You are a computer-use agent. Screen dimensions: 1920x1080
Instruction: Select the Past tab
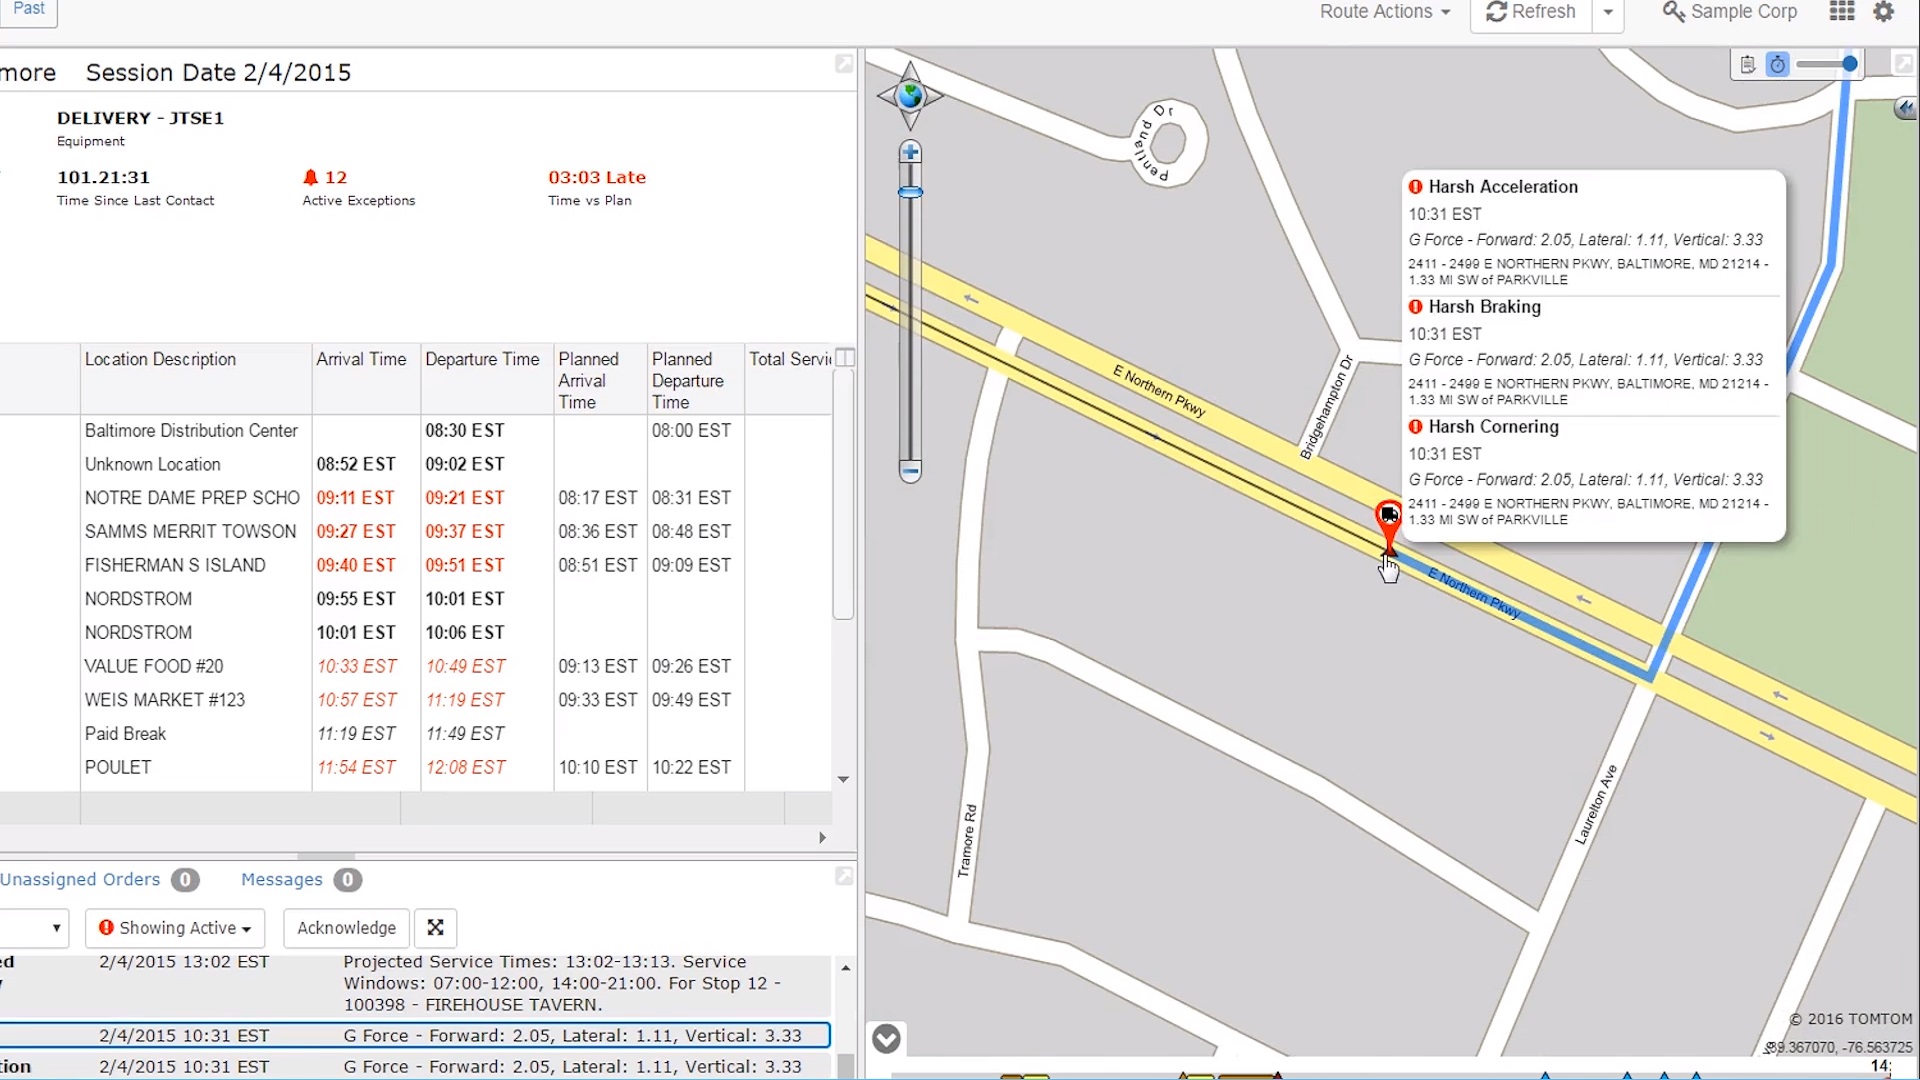click(29, 9)
